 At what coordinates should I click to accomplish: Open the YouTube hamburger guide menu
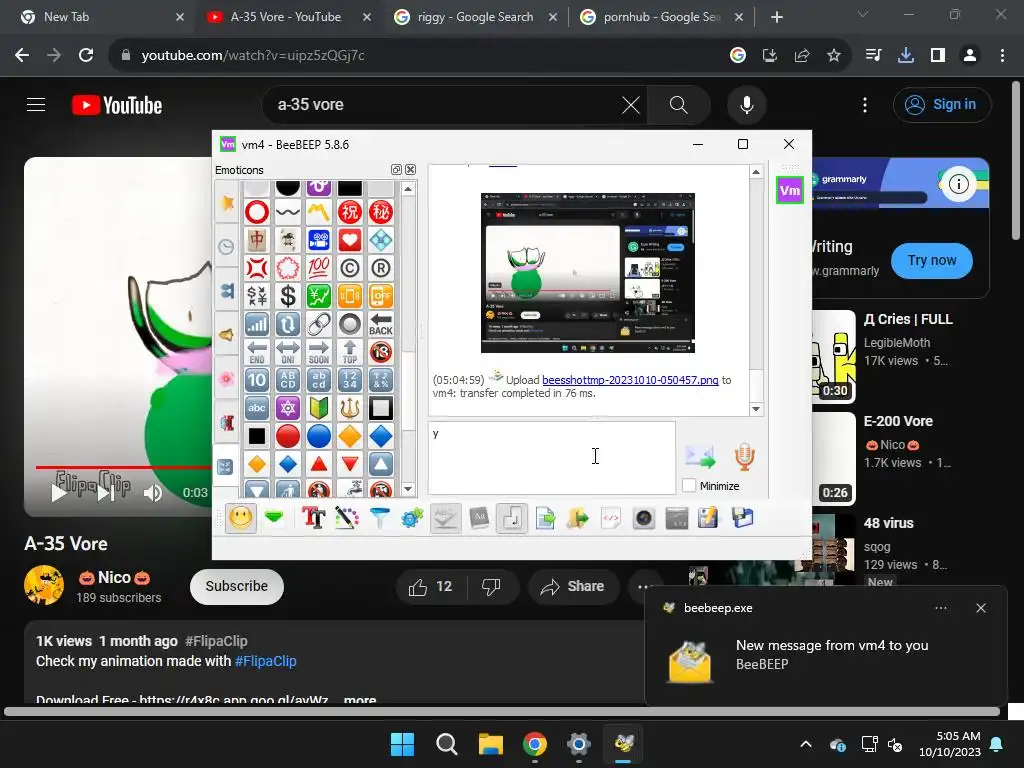coord(36,104)
